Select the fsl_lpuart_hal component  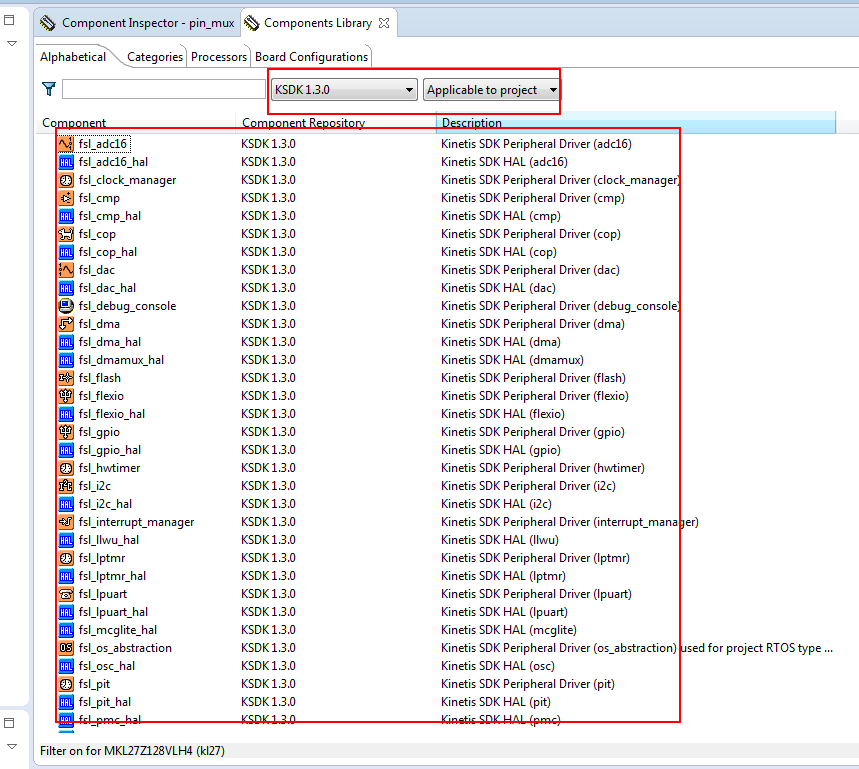[x=113, y=612]
